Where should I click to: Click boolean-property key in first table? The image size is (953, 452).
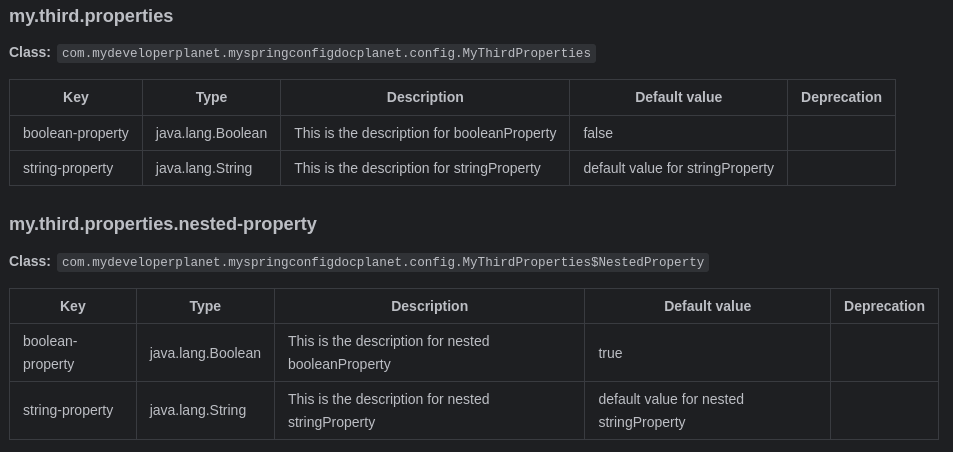(x=76, y=133)
